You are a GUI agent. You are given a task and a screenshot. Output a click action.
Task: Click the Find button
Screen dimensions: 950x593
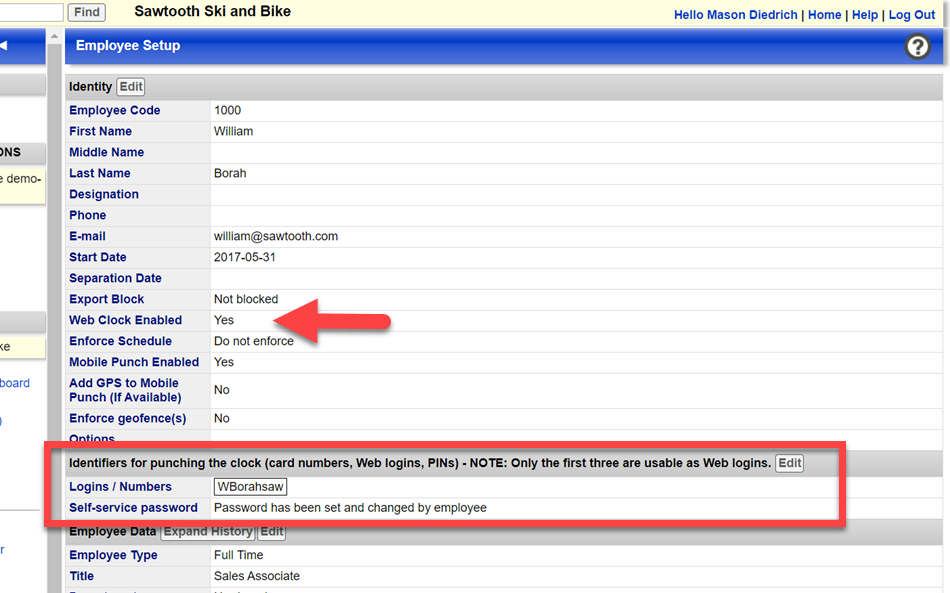87,12
